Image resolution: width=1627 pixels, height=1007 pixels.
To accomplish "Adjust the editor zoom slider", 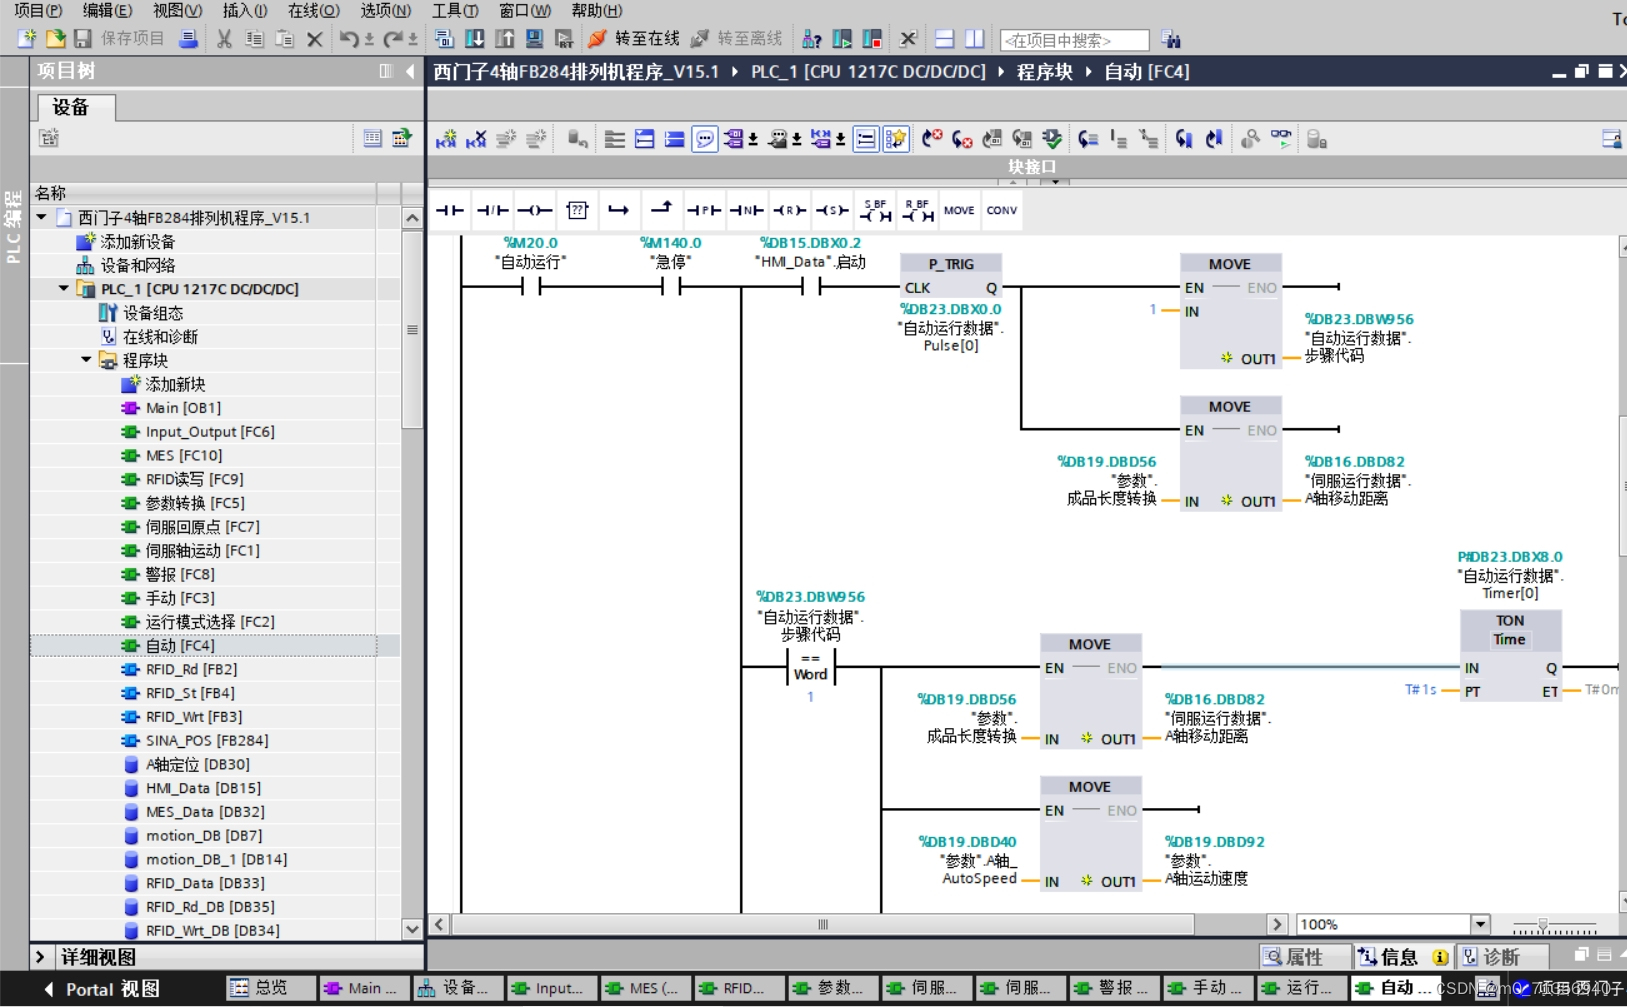I will tap(1543, 925).
